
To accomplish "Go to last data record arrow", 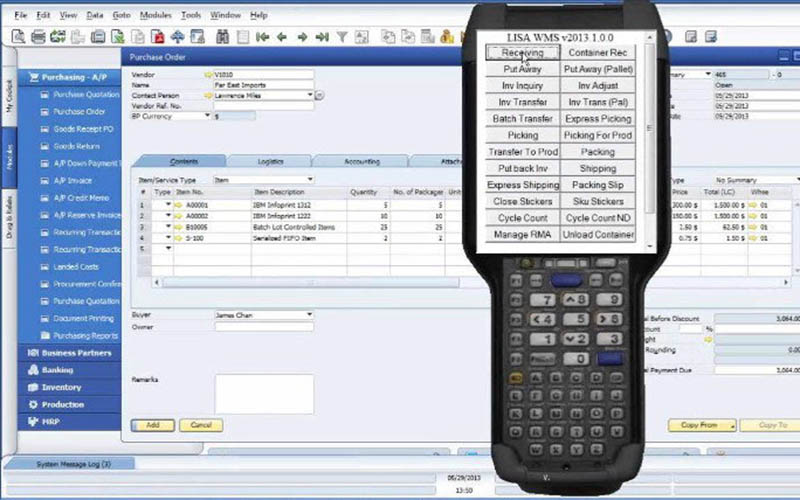I will coord(322,37).
